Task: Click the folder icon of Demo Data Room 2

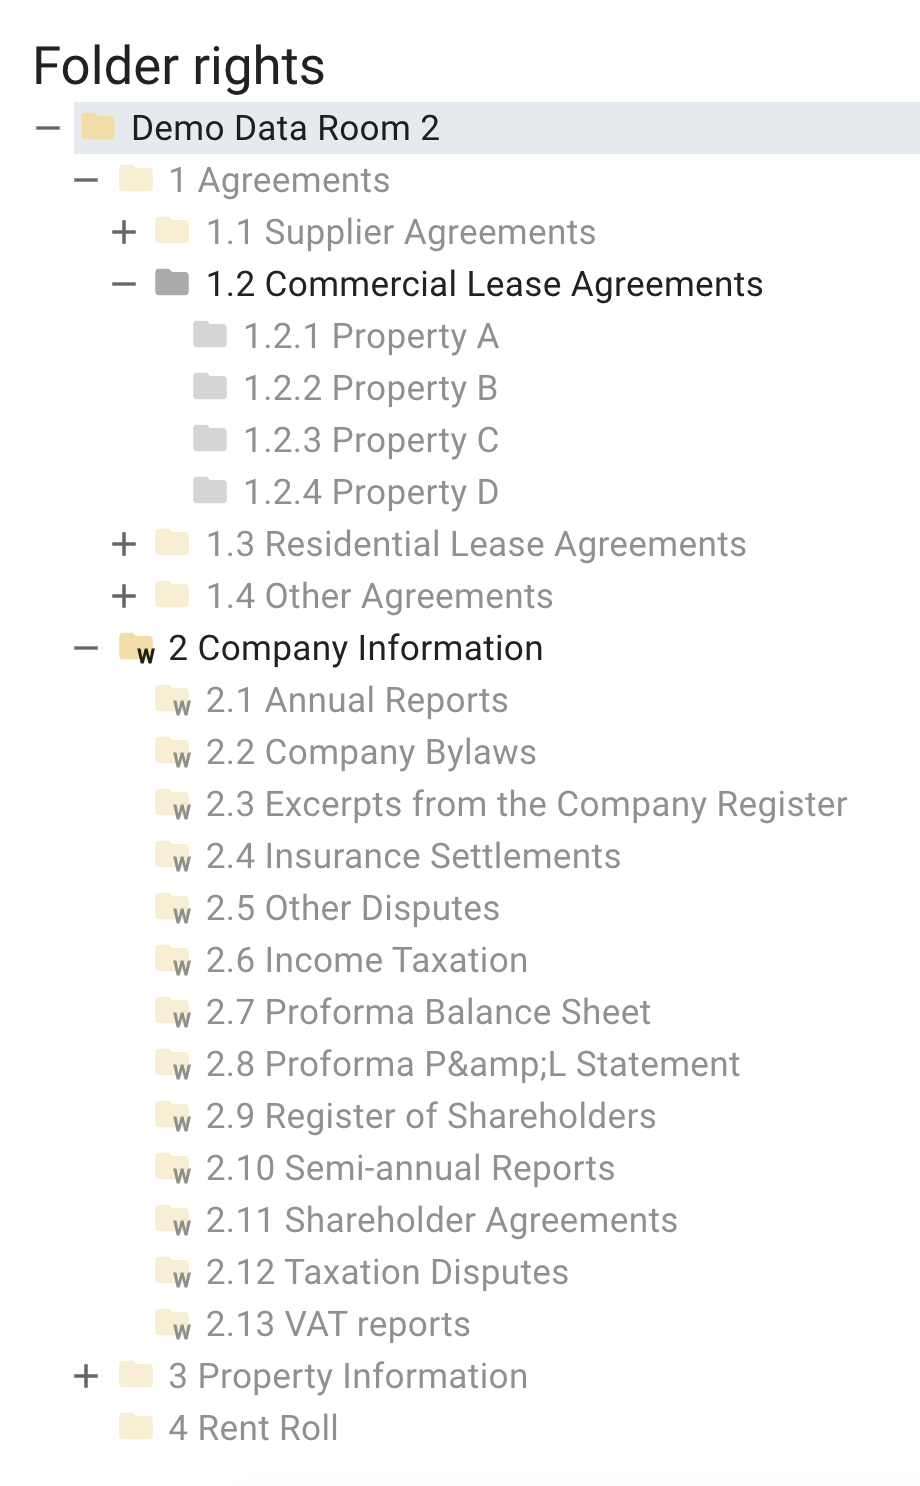Action: click(x=99, y=127)
